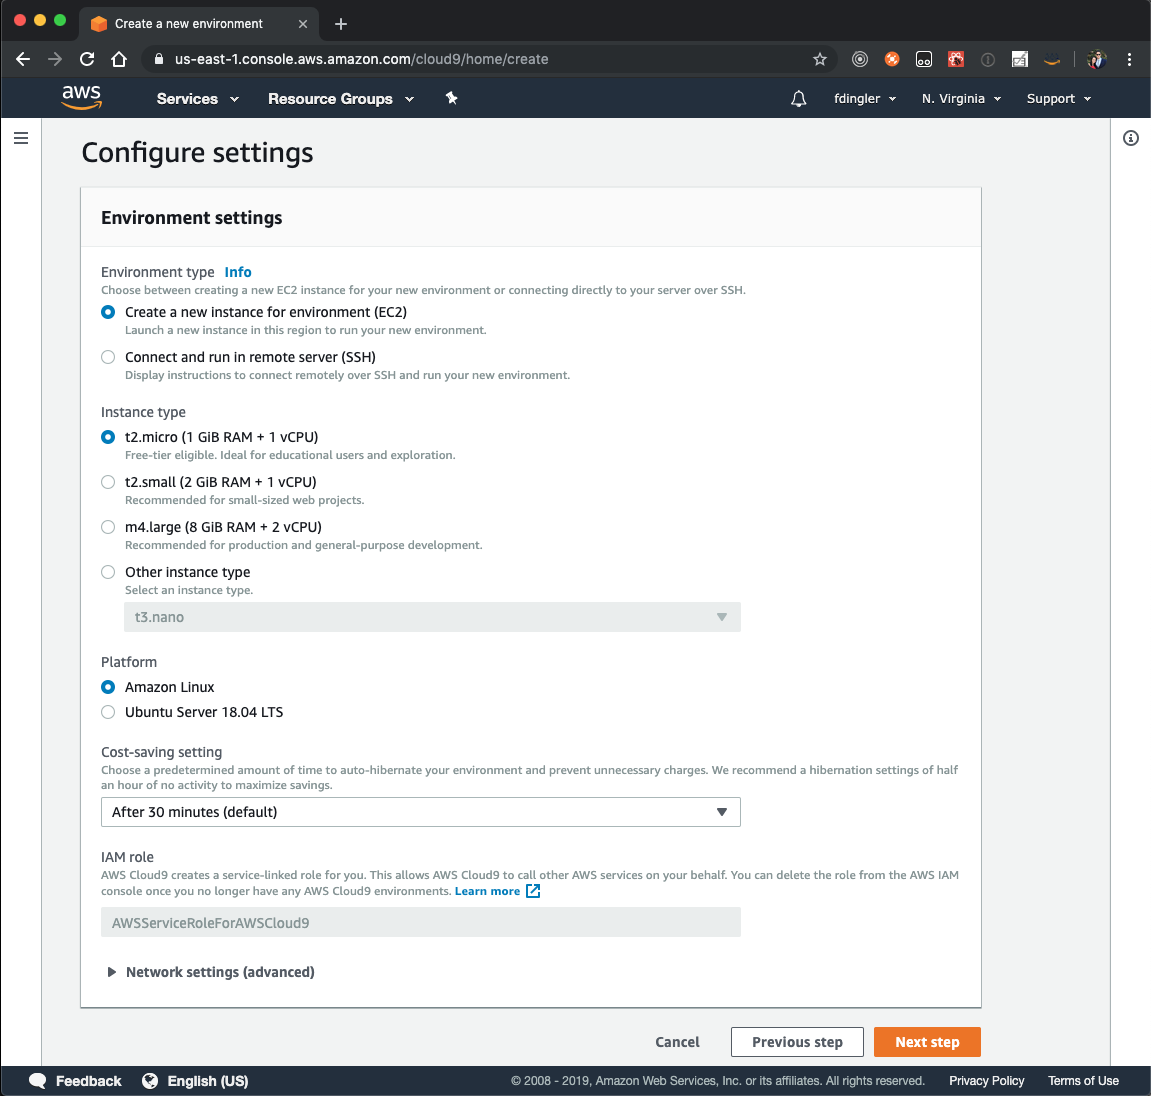This screenshot has height=1096, width=1151.
Task: Open the fdingler account menu
Action: pos(865,98)
